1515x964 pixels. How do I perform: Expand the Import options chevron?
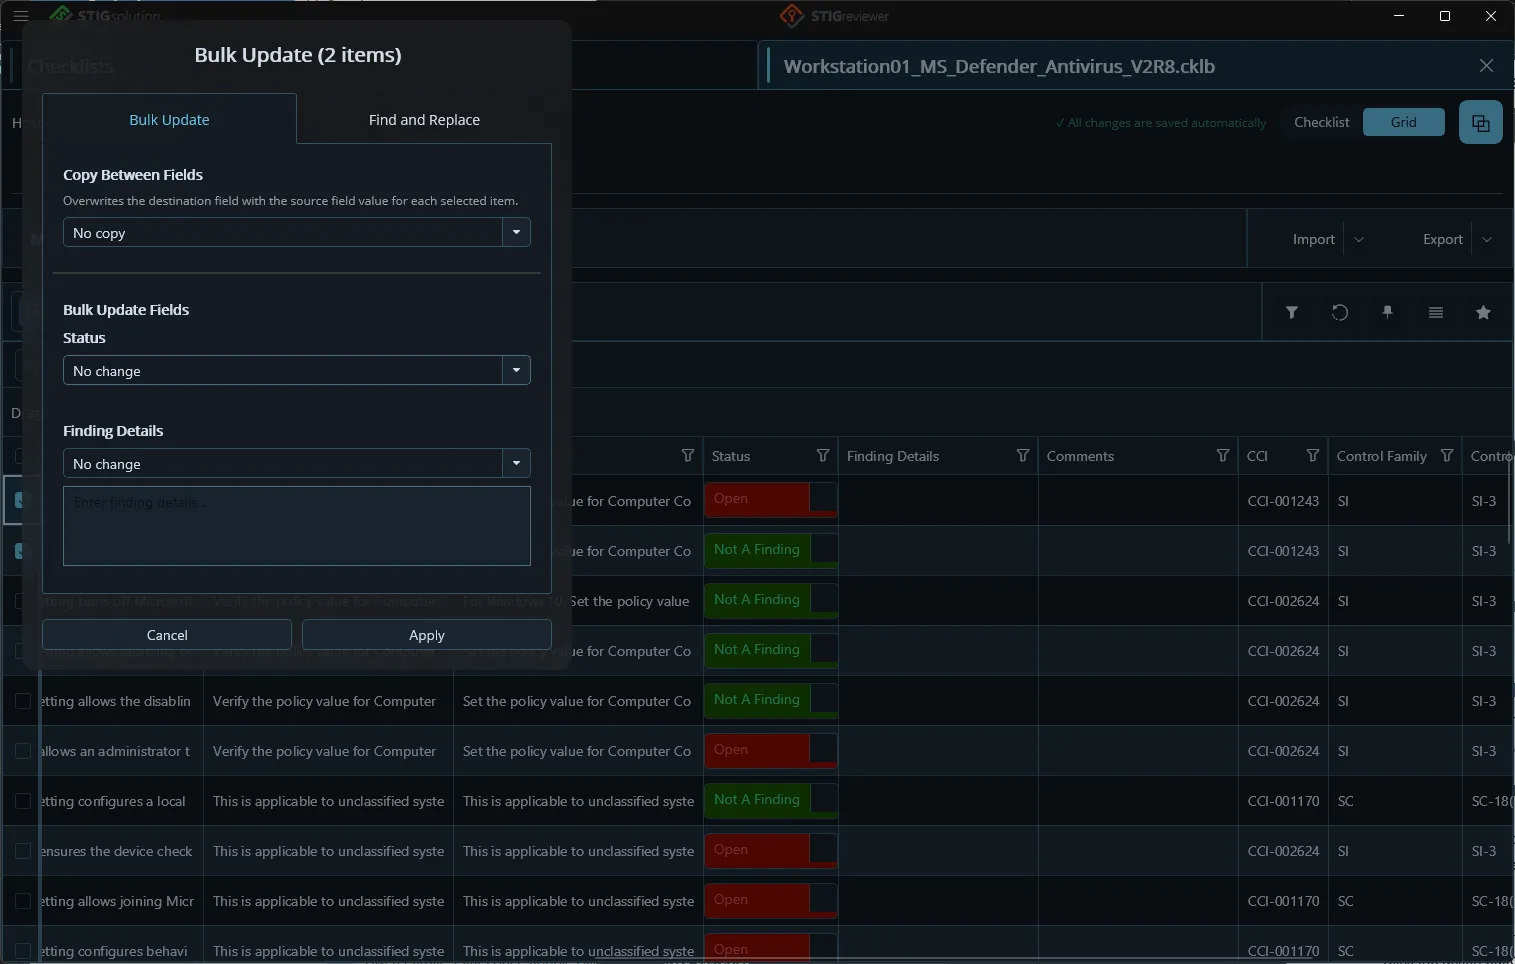(x=1359, y=239)
